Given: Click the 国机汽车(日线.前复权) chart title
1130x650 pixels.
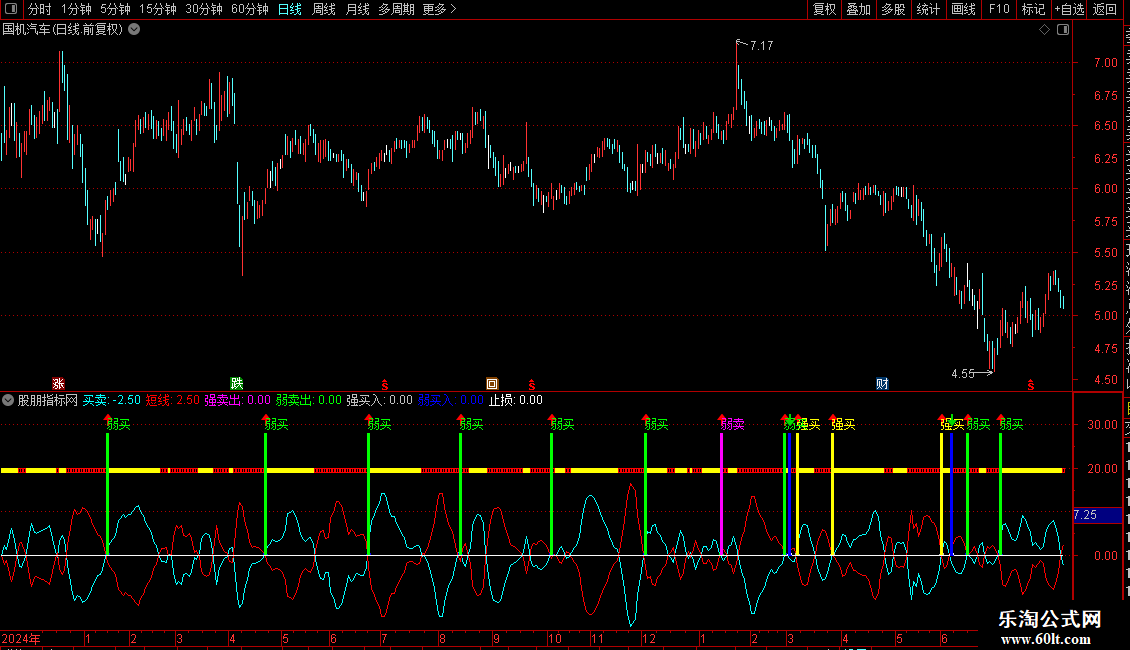Looking at the screenshot, I should coord(63,30).
